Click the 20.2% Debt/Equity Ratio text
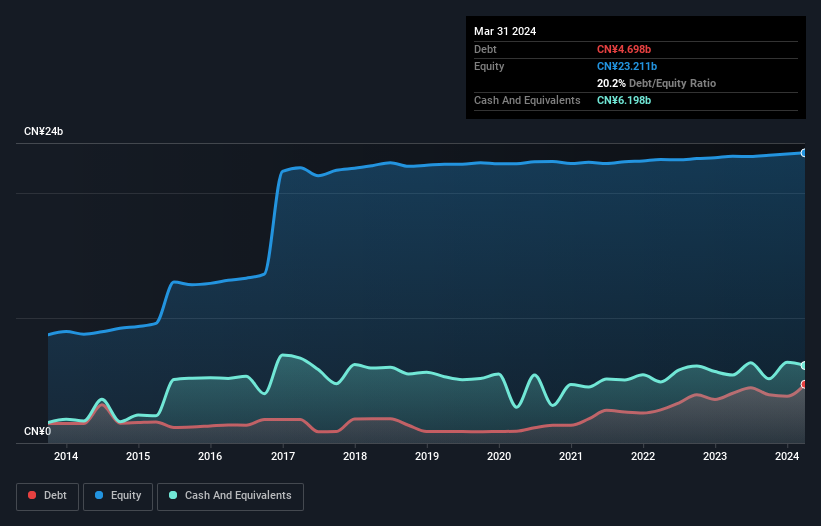 (x=656, y=83)
